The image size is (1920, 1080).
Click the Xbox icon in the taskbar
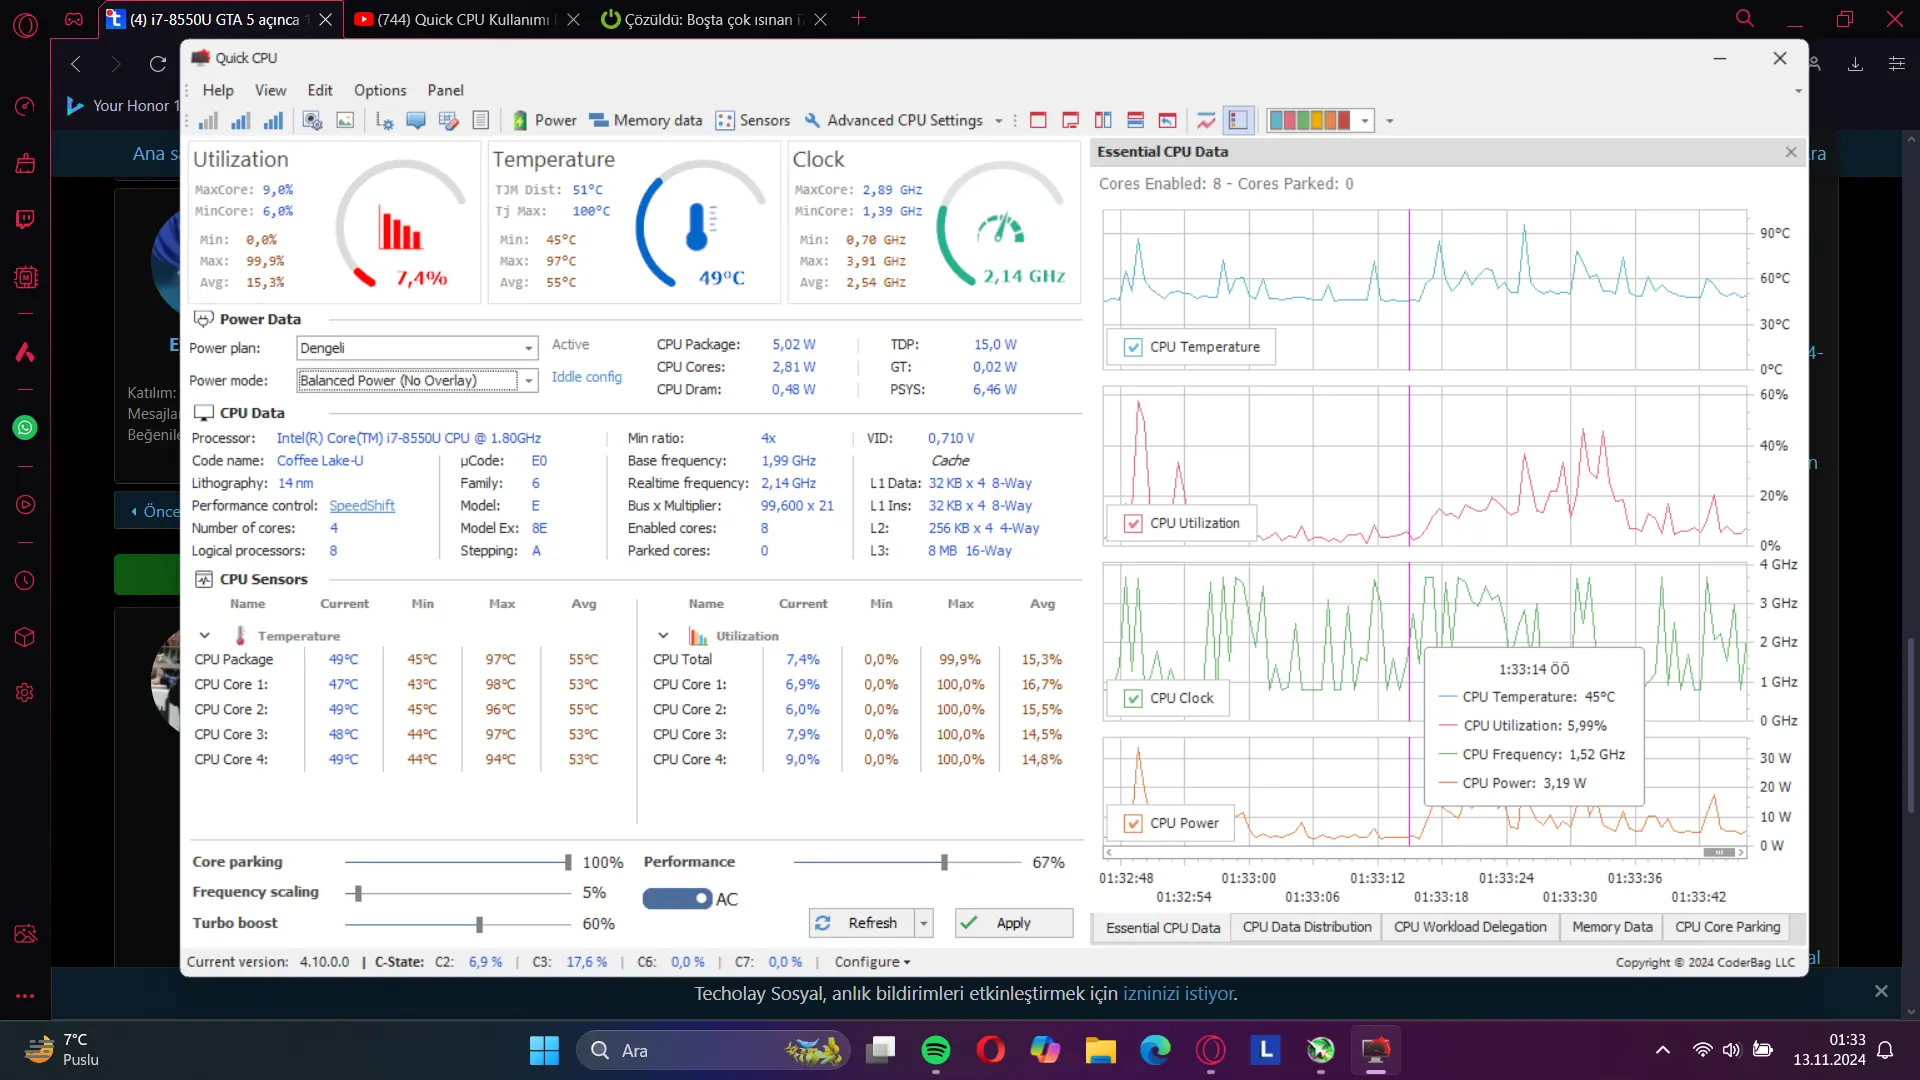click(1321, 1050)
